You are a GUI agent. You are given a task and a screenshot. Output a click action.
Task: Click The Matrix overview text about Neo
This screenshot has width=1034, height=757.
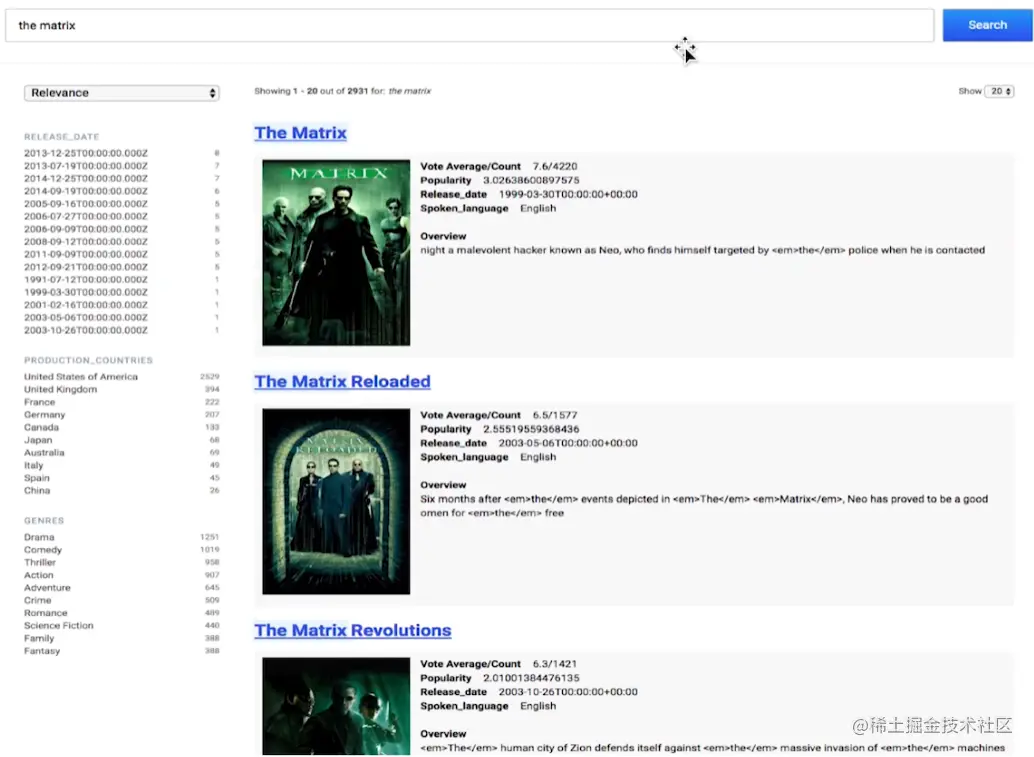click(x=702, y=250)
